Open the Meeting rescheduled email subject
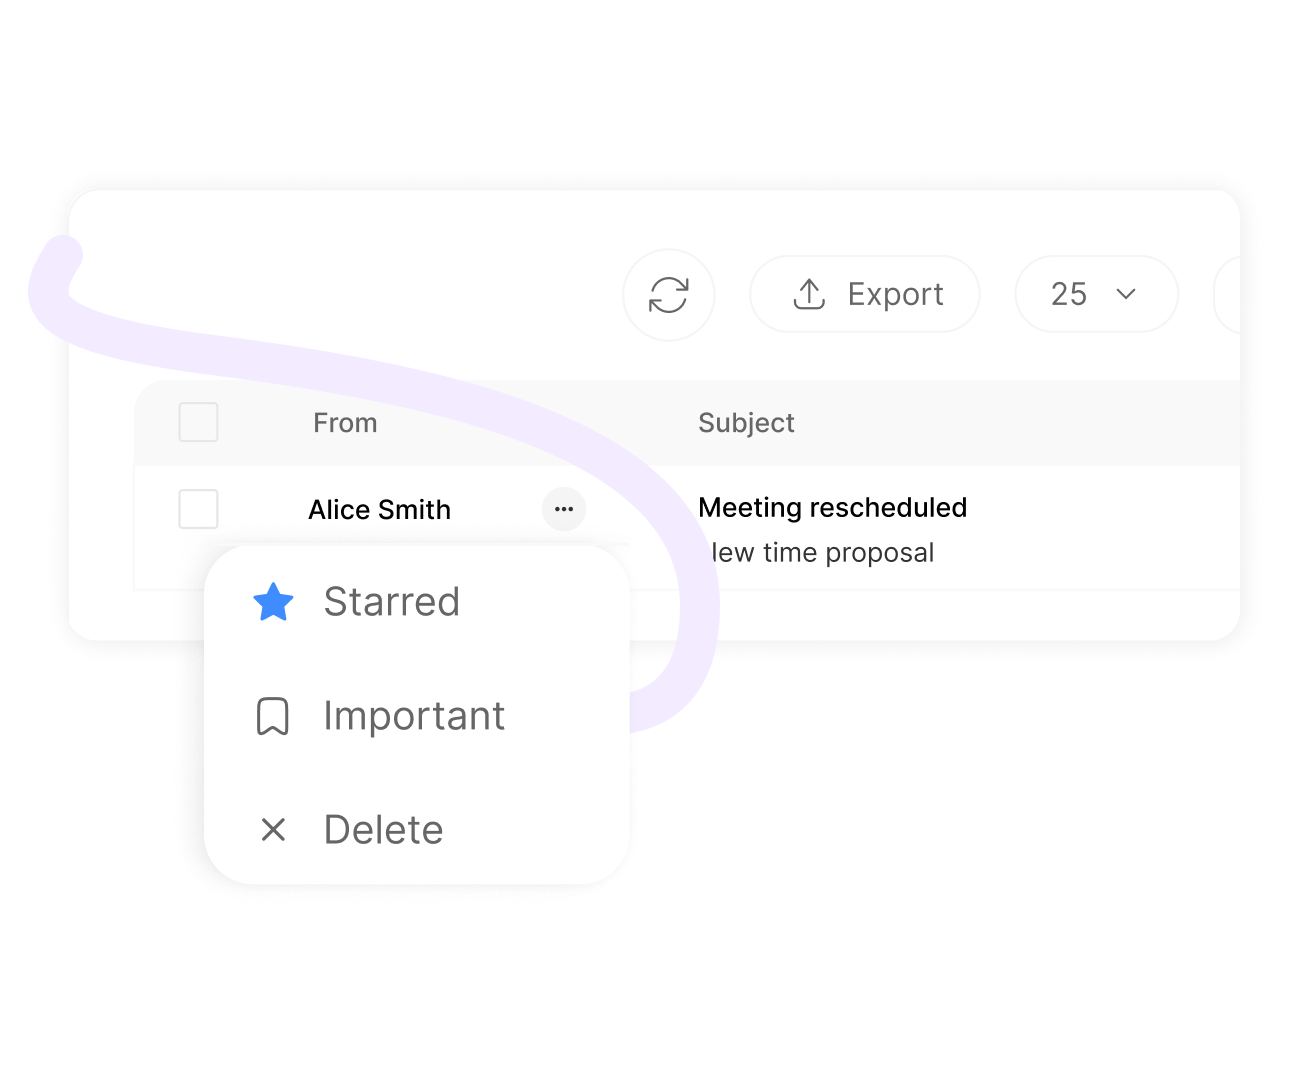The height and width of the screenshot is (1074, 1290). tap(832, 508)
